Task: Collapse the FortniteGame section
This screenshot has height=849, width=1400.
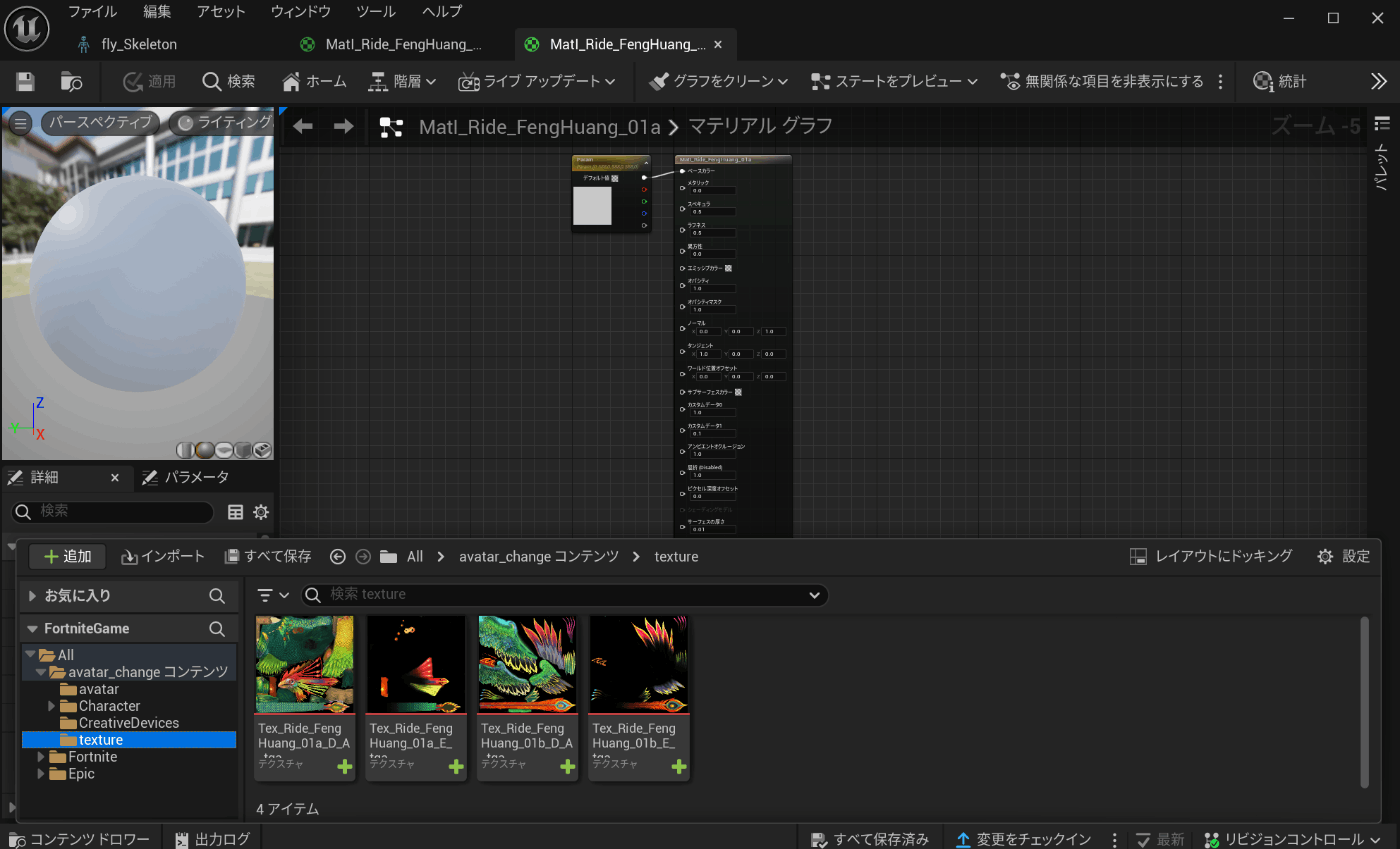Action: pyautogui.click(x=33, y=629)
